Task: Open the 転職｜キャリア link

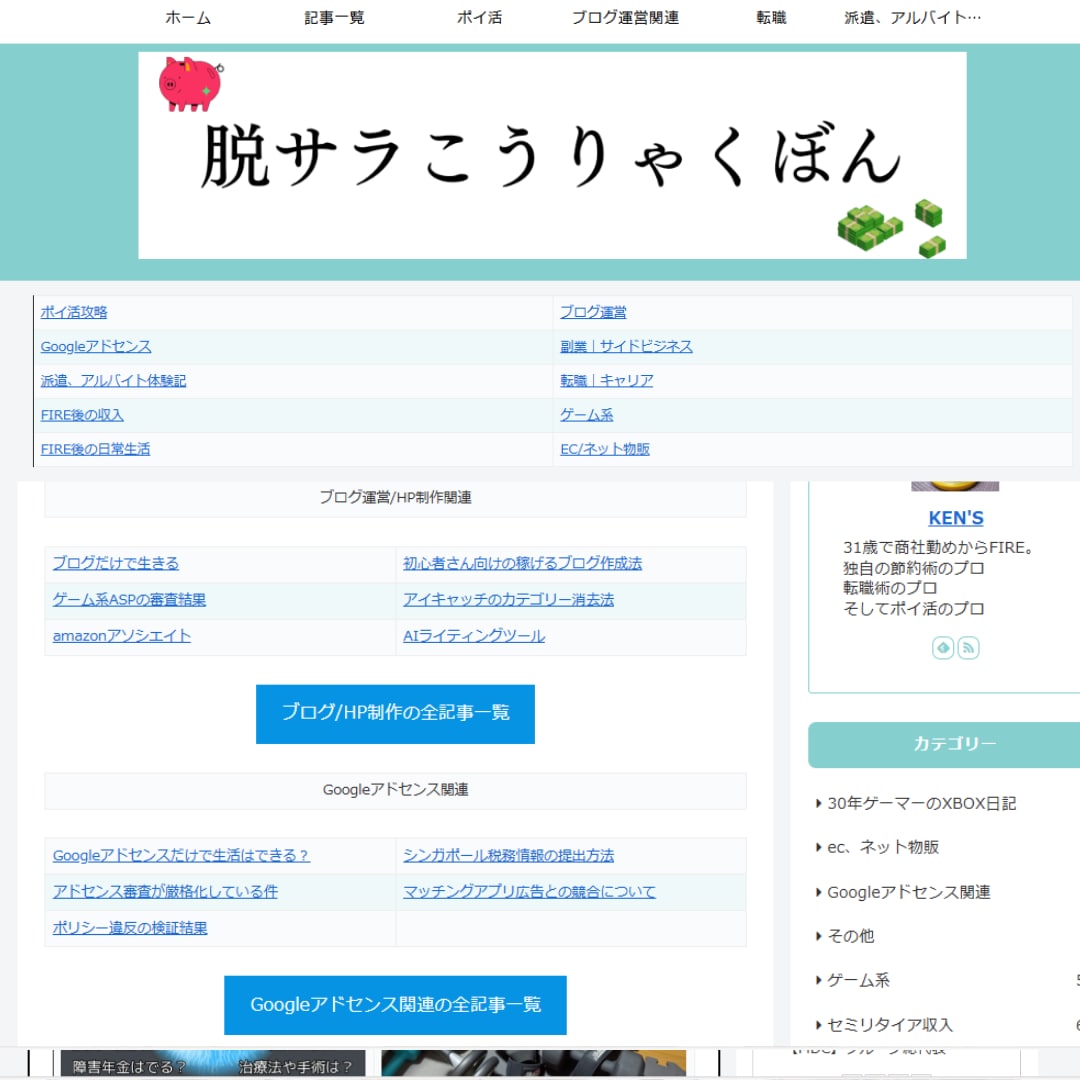Action: point(606,381)
